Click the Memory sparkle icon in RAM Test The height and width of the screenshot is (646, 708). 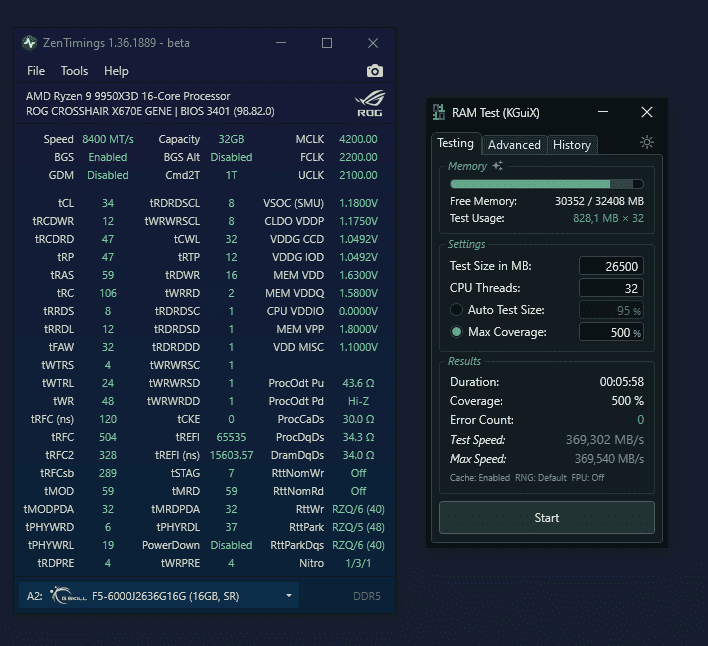498,166
